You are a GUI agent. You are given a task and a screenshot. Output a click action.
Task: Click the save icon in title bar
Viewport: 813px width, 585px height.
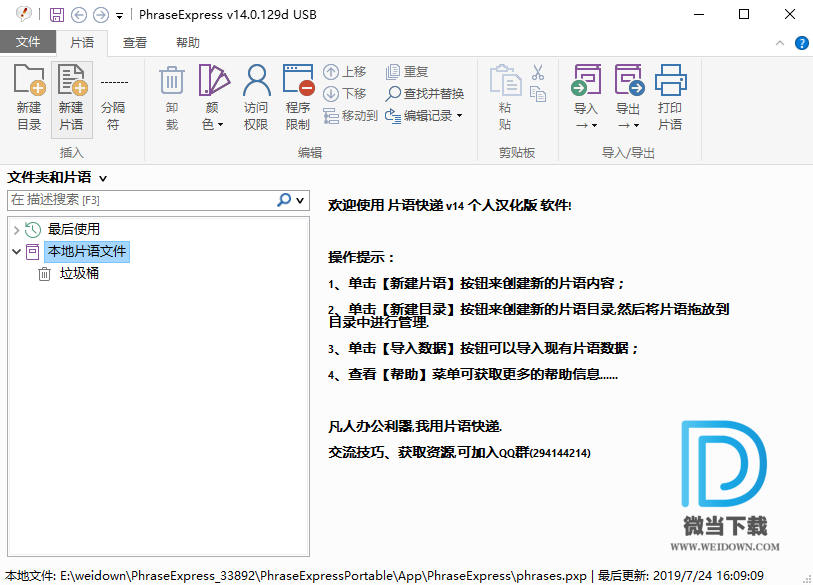[57, 15]
